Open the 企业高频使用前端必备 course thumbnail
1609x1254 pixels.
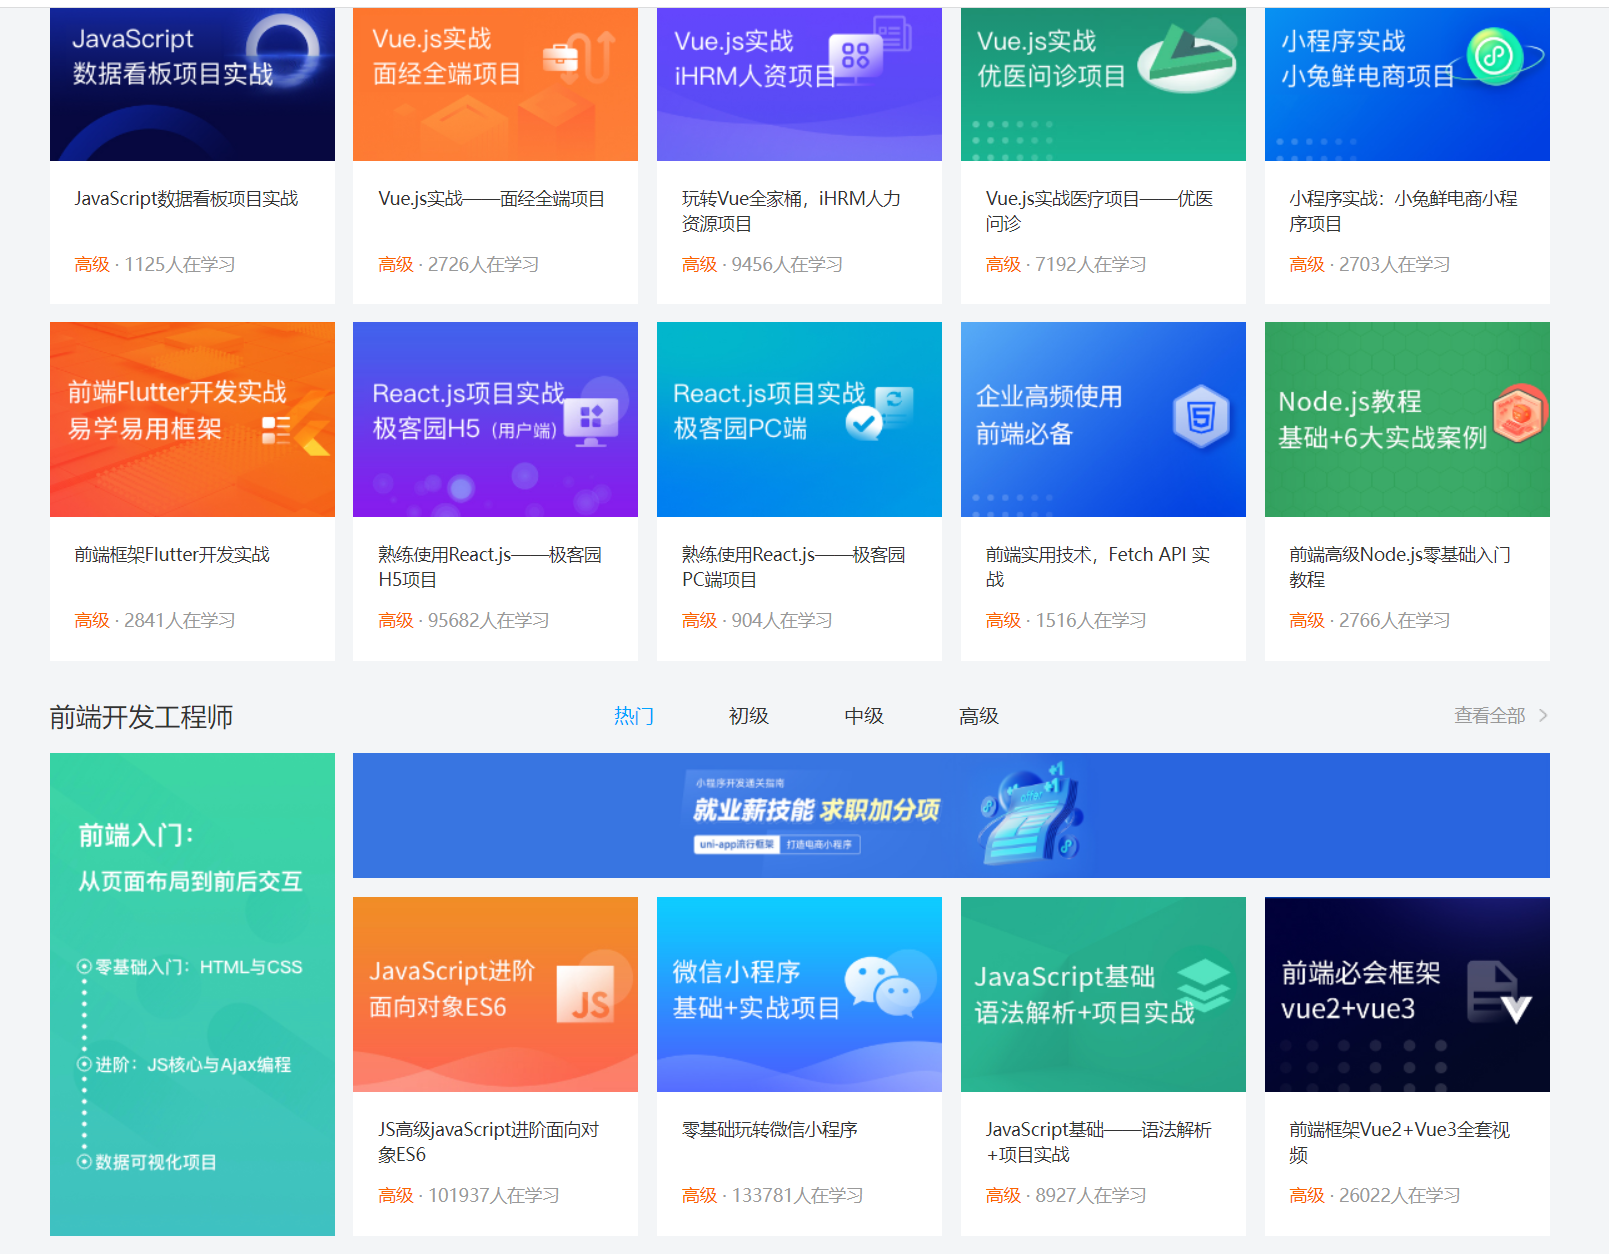click(1103, 419)
